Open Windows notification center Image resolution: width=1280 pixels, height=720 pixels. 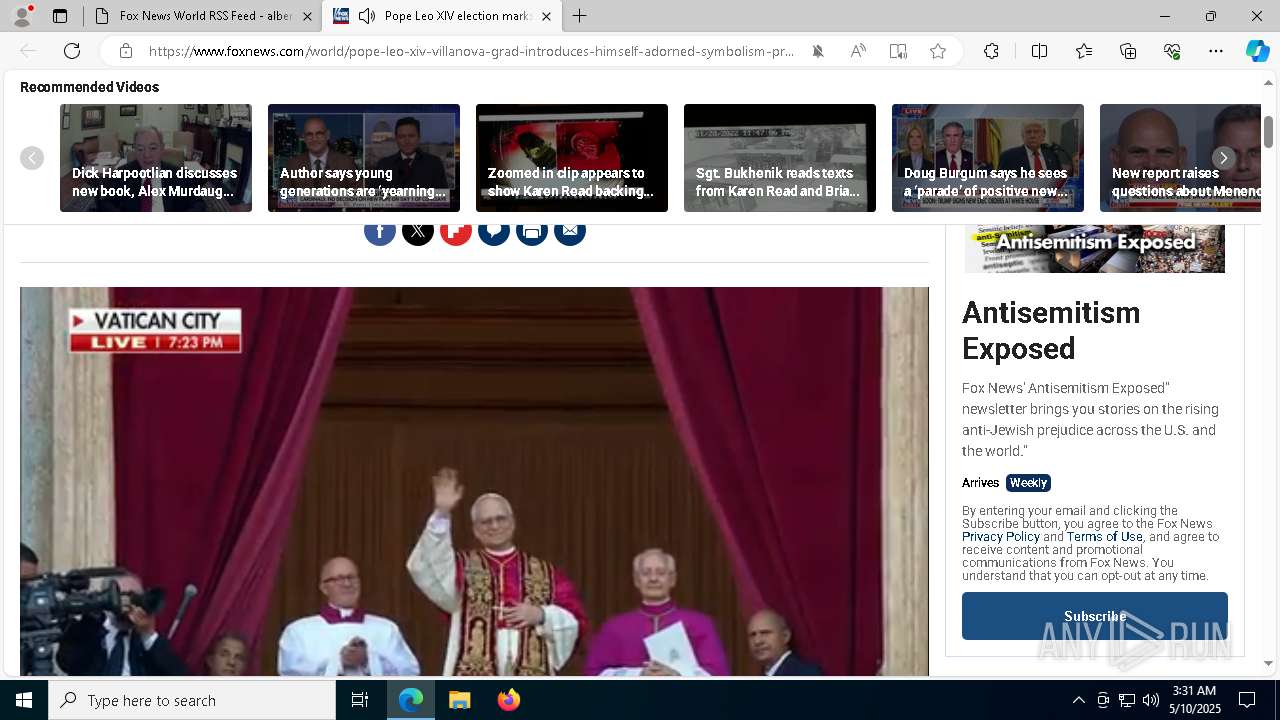pyautogui.click(x=1247, y=700)
